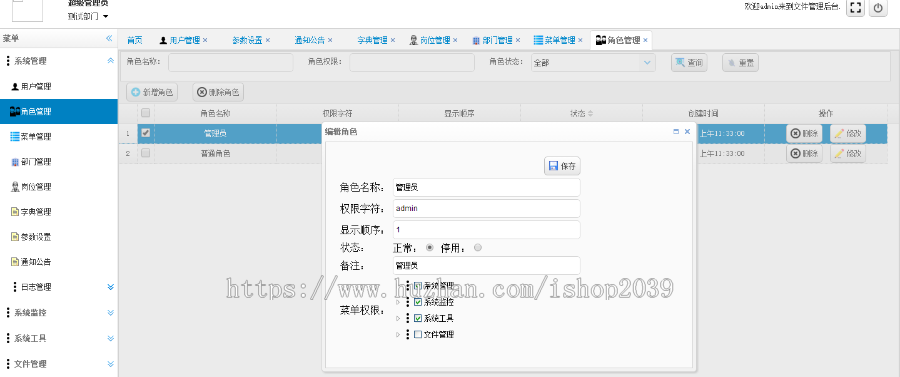
Task: Close the 字典管理 tab with its ×
Action: pyautogui.click(x=393, y=40)
